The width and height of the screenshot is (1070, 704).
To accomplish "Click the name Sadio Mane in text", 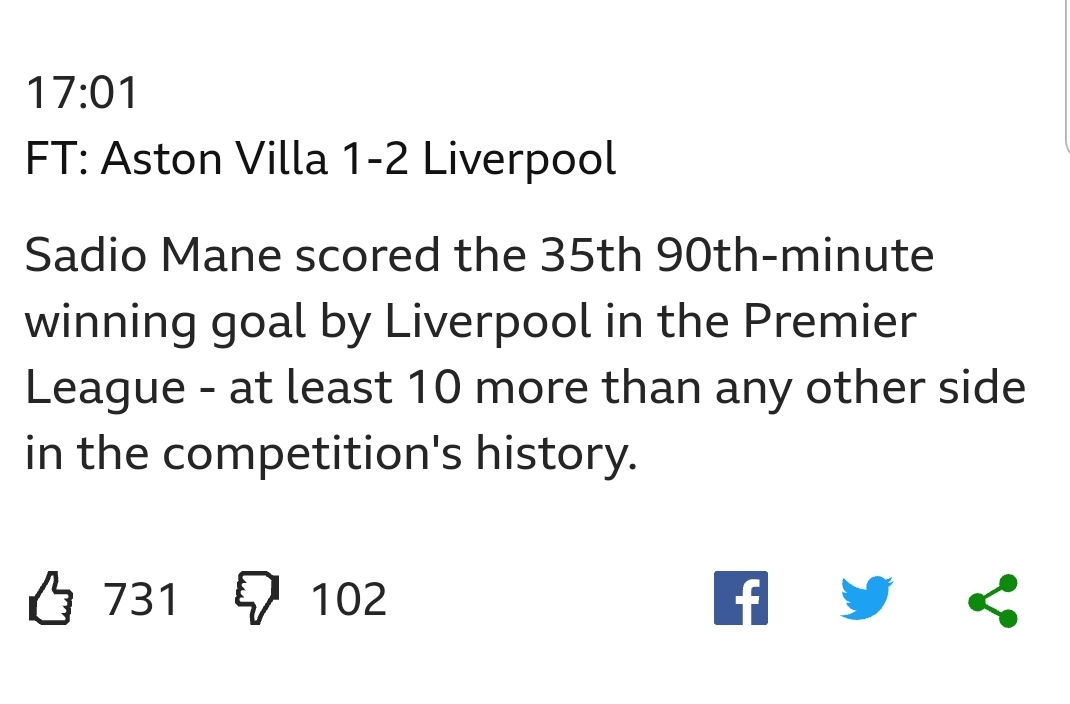I will (153, 255).
